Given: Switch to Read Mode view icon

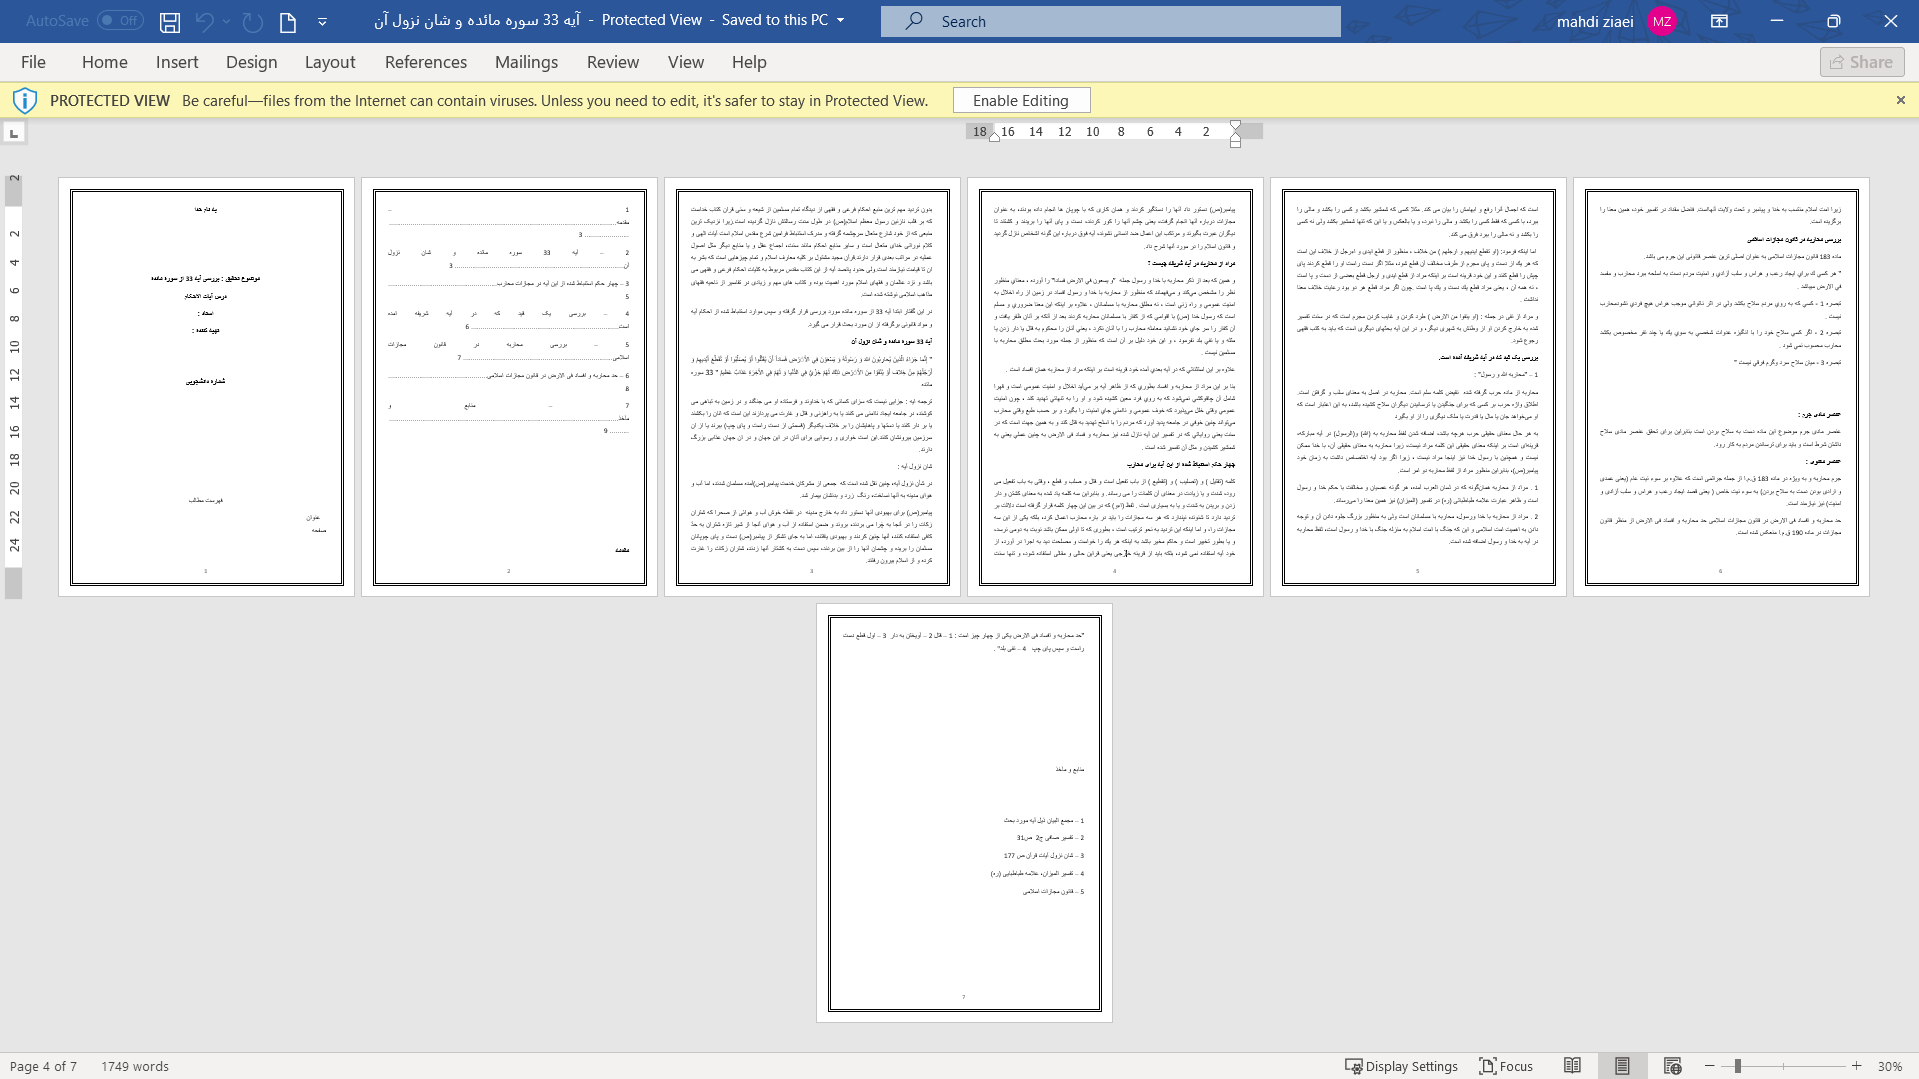Looking at the screenshot, I should (x=1573, y=1066).
